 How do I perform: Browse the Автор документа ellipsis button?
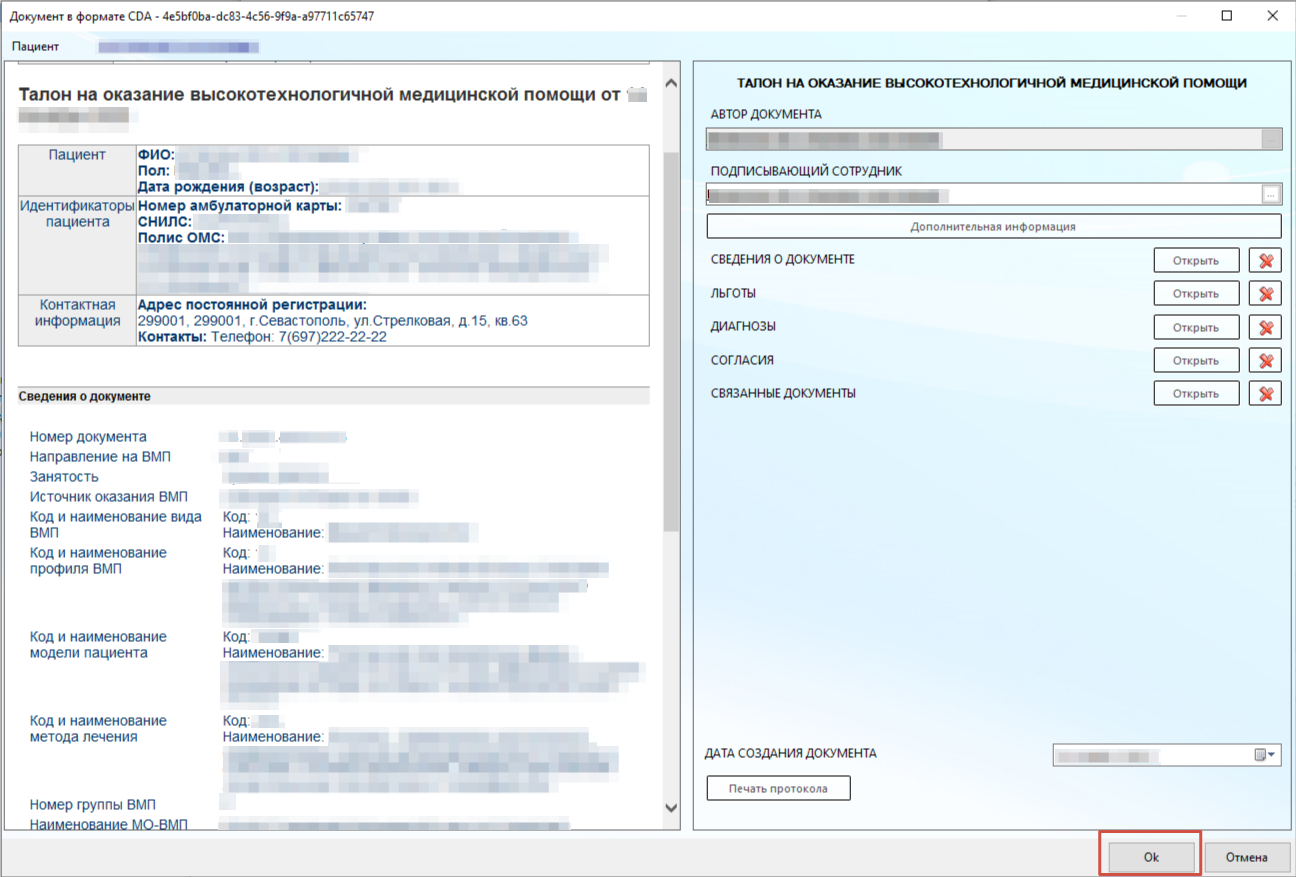point(1271,139)
